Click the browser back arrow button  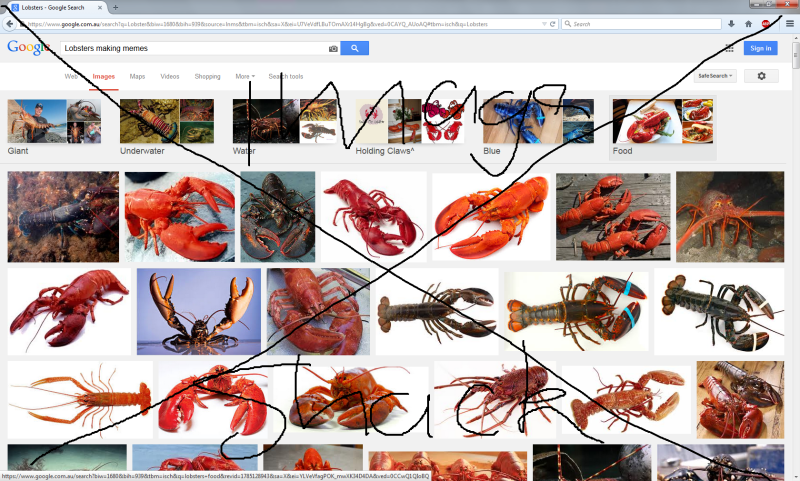click(10, 23)
